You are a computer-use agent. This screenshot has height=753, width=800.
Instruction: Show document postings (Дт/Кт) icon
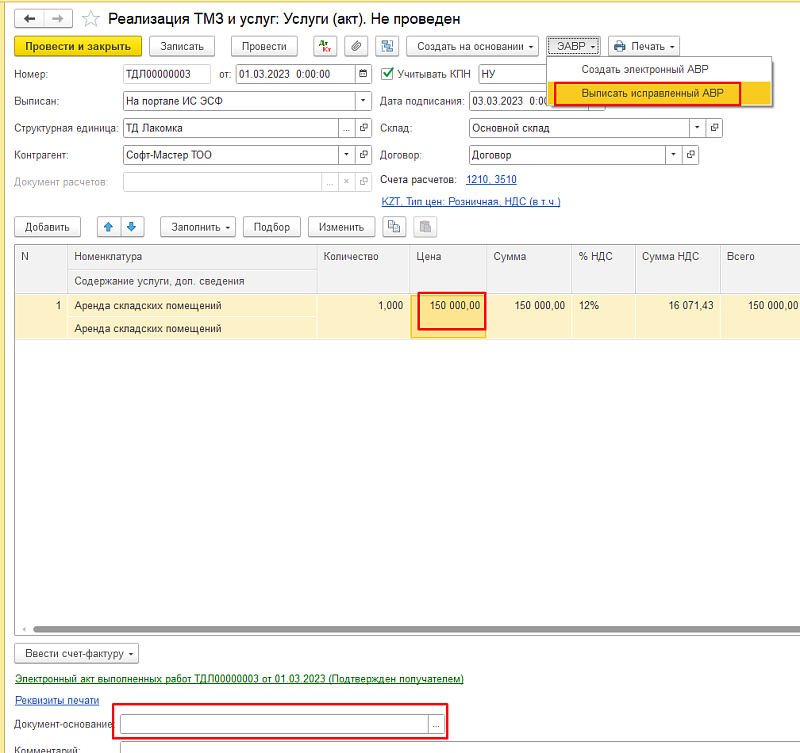[x=326, y=46]
